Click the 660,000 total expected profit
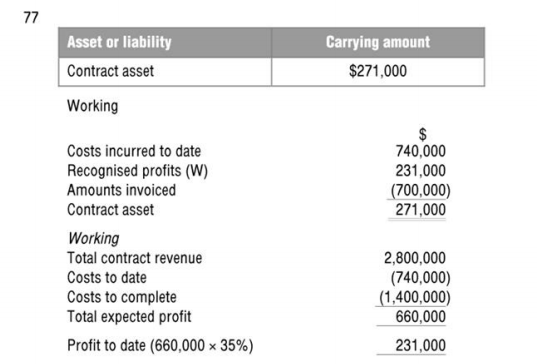 coord(421,317)
